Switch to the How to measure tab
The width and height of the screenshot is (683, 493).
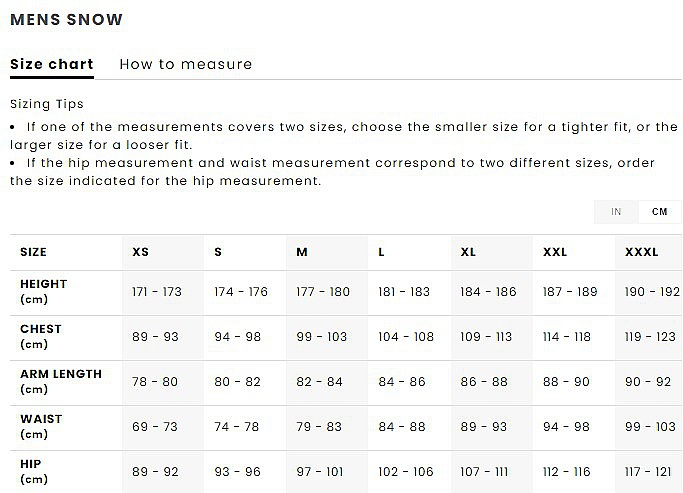click(186, 64)
